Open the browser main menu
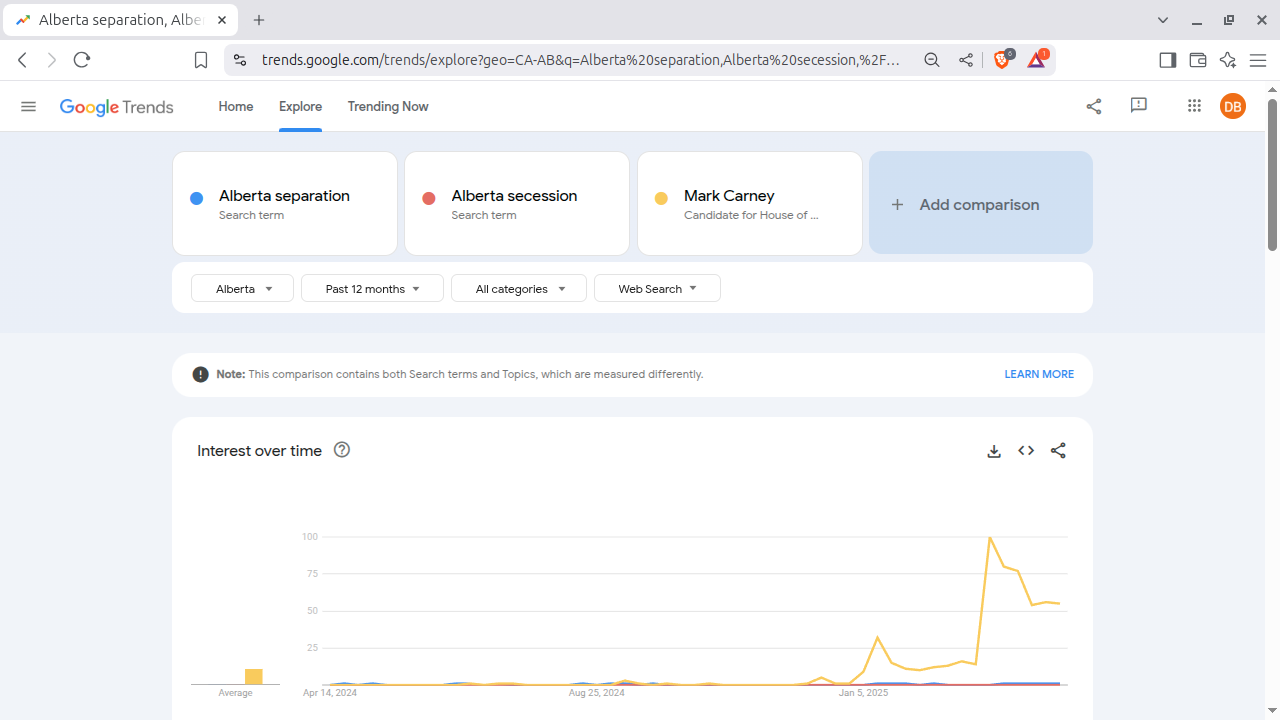The image size is (1280, 720). point(1258,60)
